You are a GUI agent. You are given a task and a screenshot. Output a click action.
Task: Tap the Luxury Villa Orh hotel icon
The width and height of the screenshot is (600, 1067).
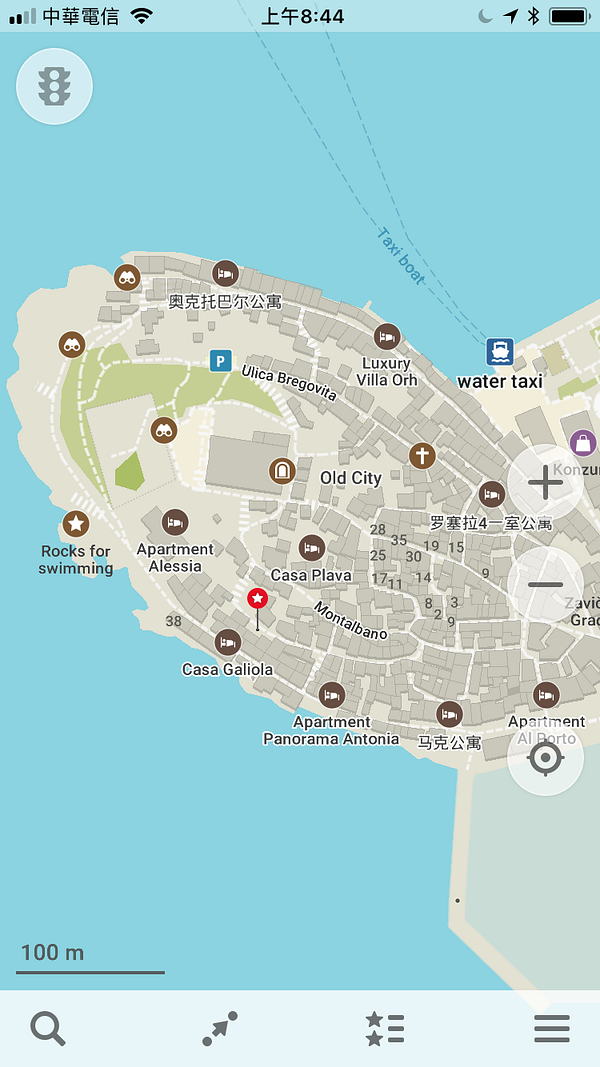(387, 336)
